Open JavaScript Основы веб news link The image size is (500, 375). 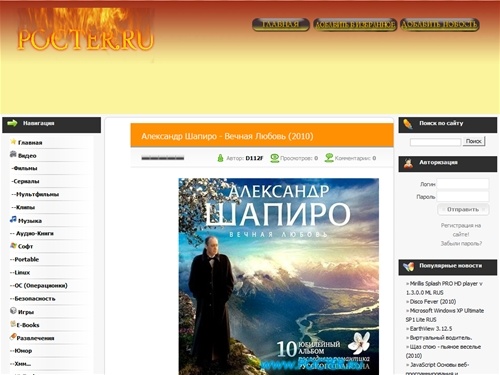tap(437, 369)
